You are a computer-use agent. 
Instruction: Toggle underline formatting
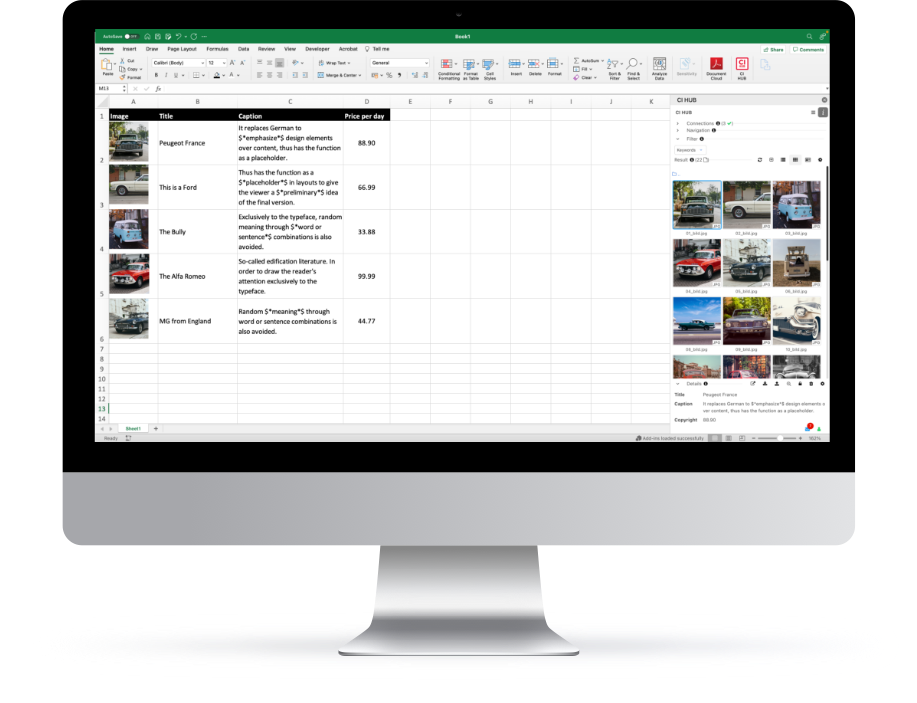tap(175, 75)
